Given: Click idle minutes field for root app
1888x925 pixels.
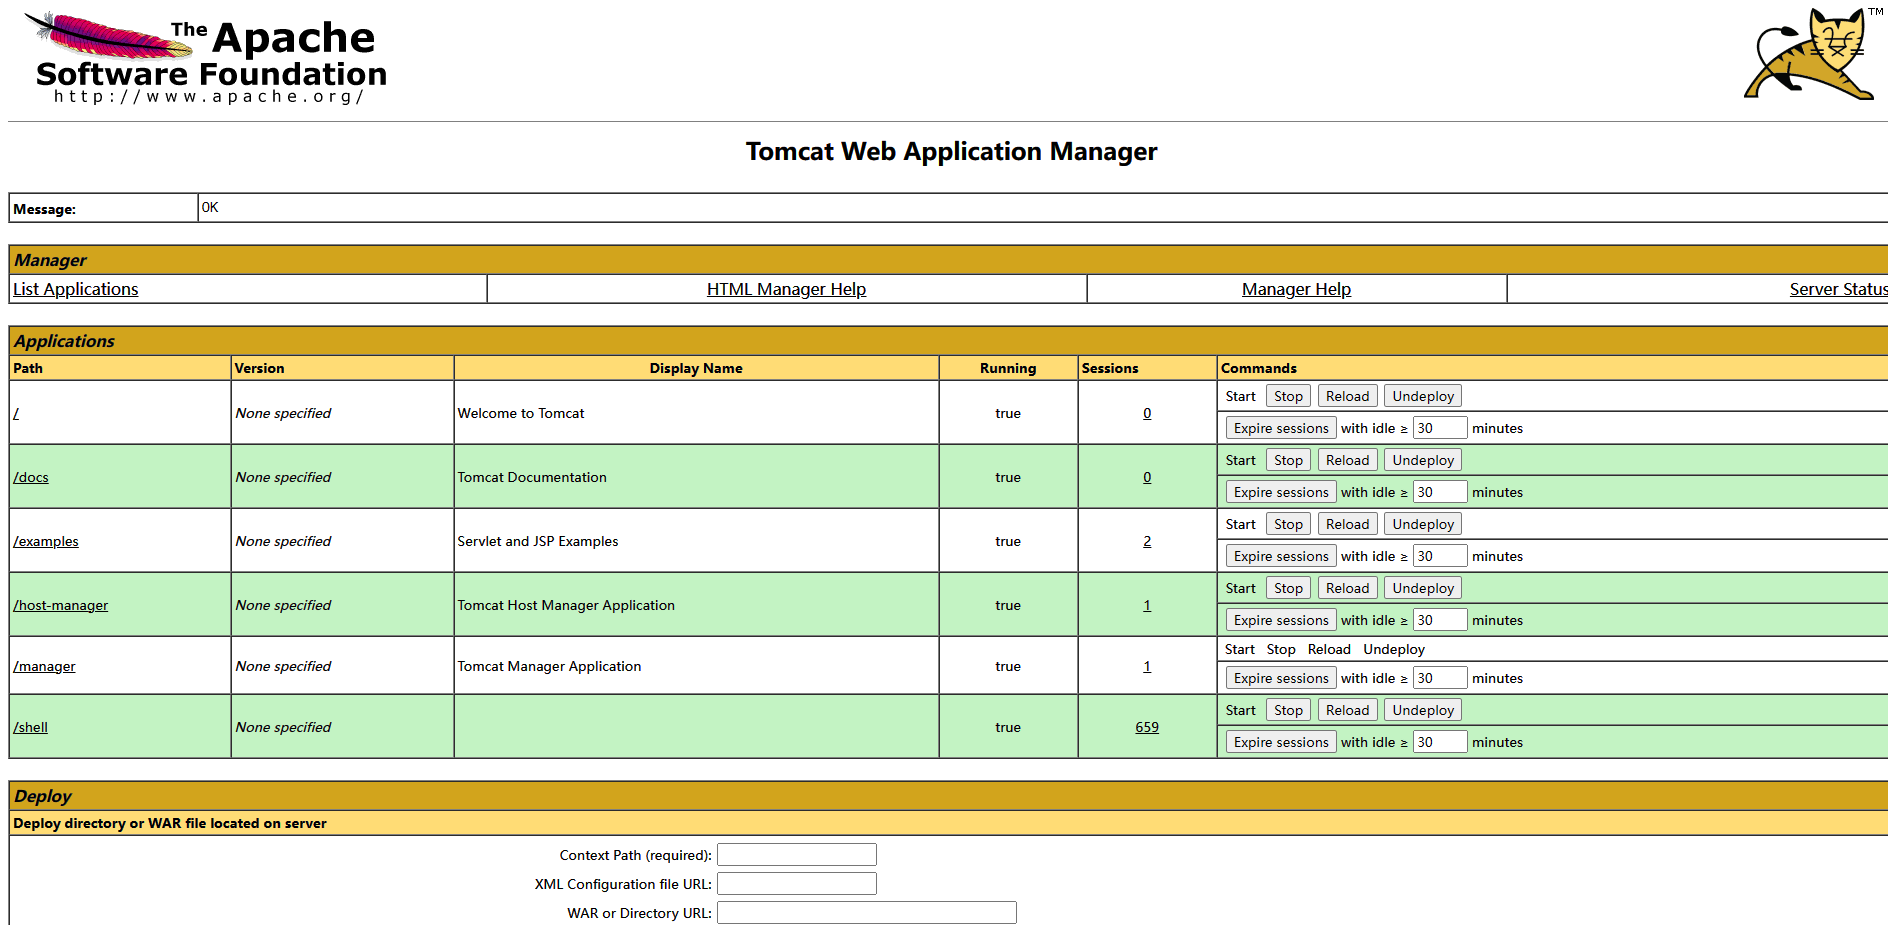Looking at the screenshot, I should coord(1440,428).
